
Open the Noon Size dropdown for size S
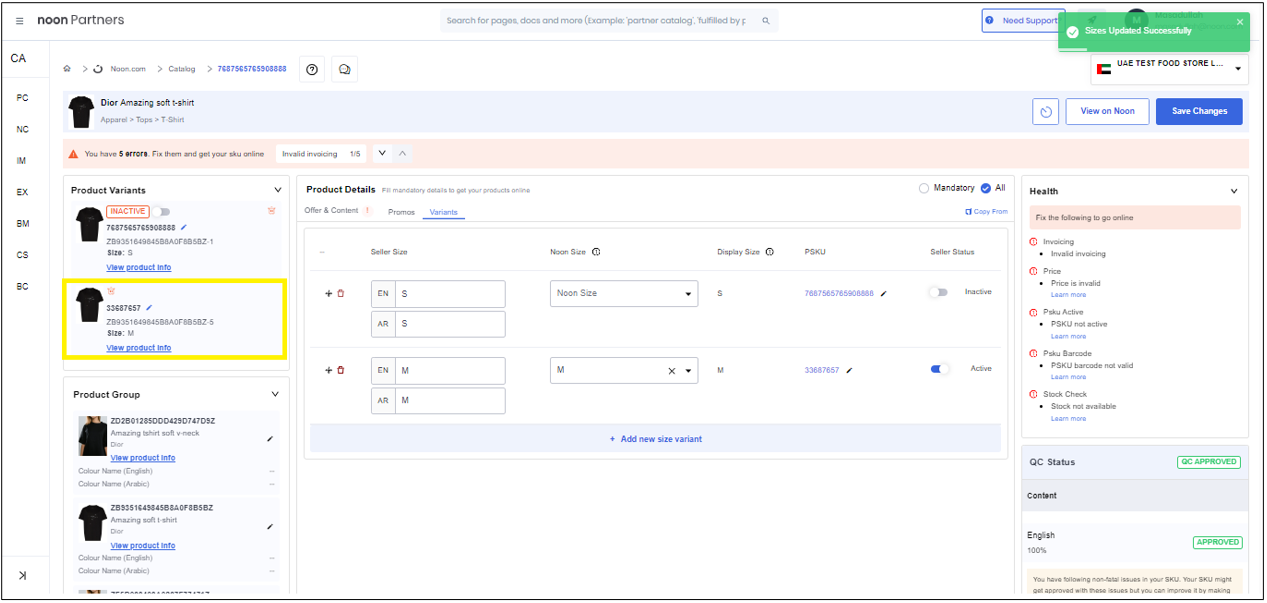[624, 294]
